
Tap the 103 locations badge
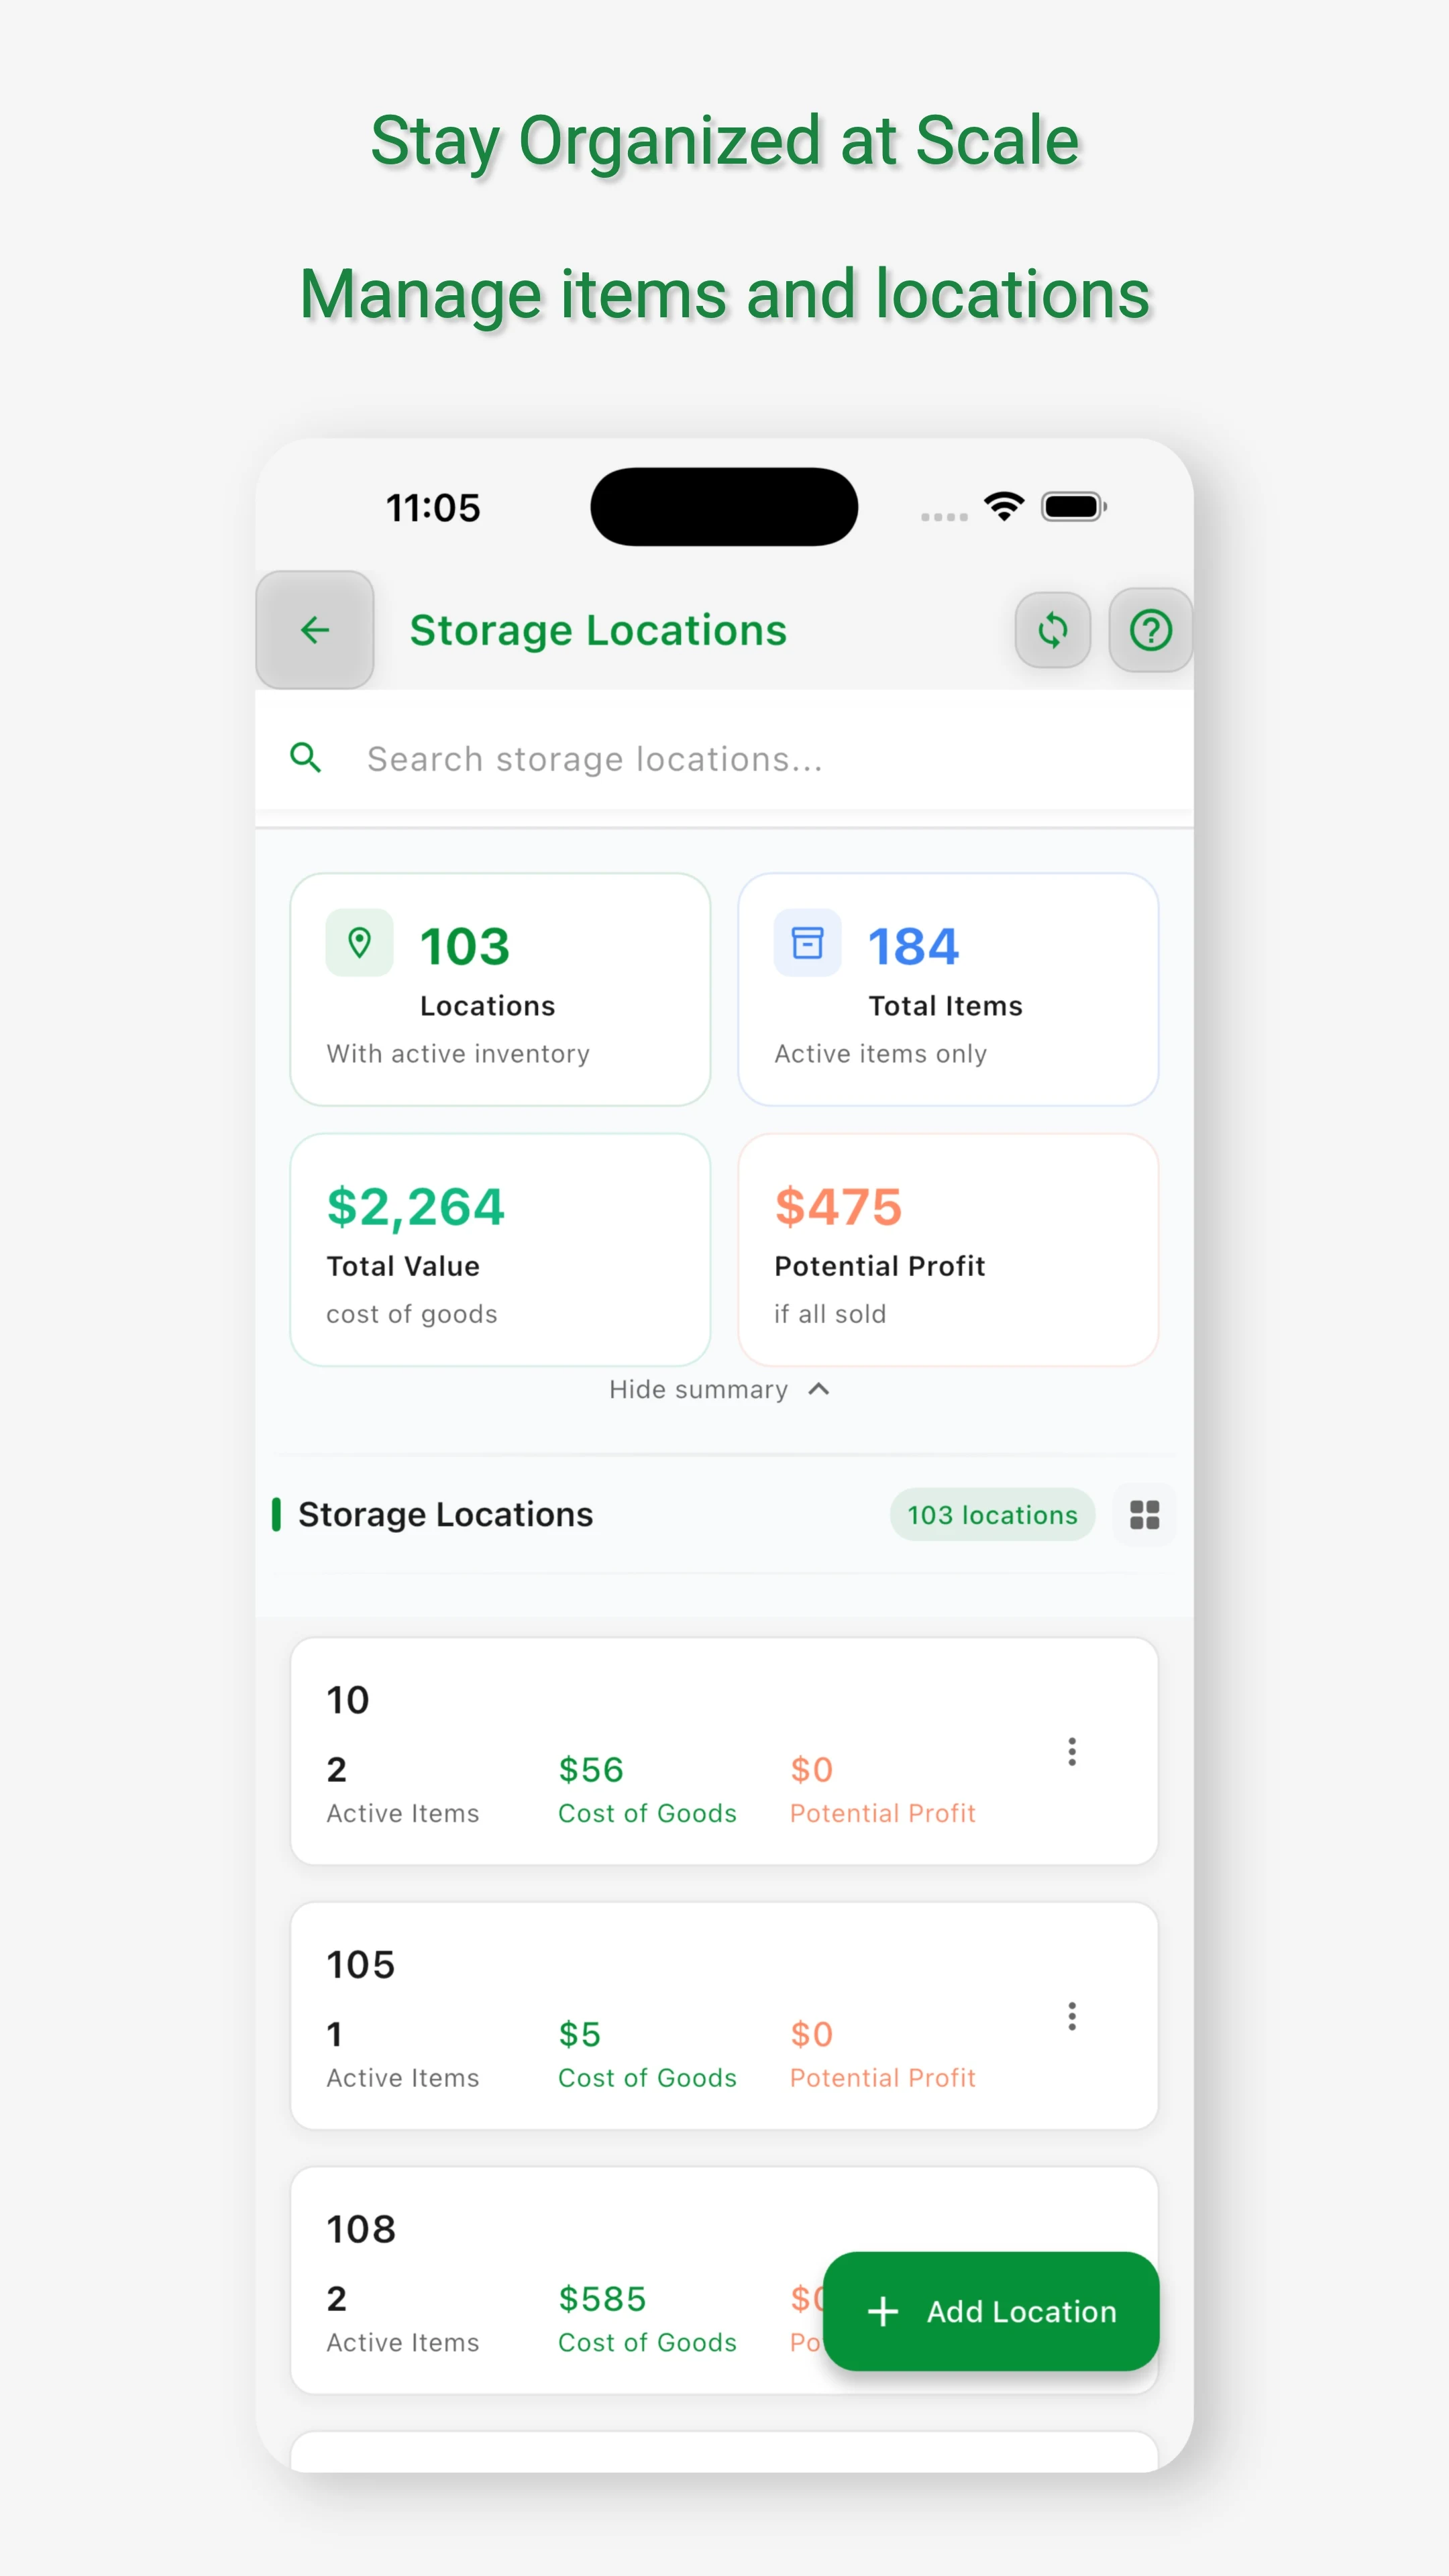992,1515
